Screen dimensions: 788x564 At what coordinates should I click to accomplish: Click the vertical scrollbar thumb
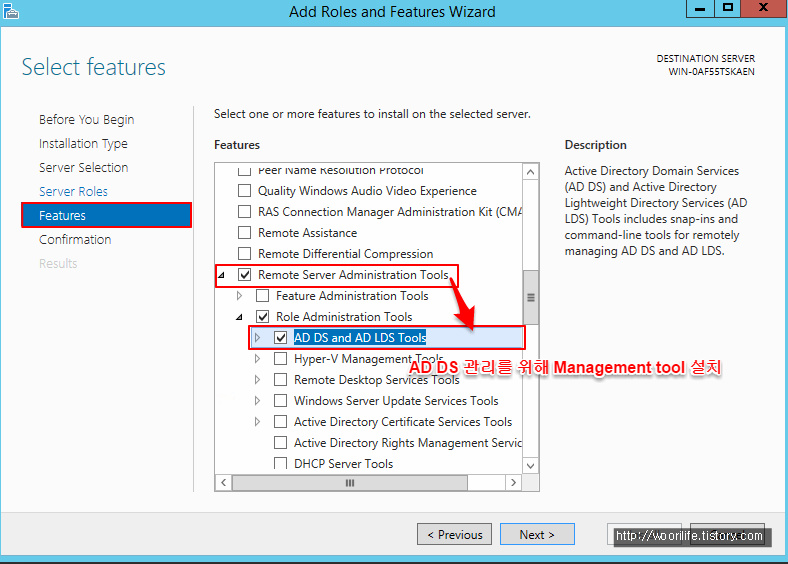point(530,297)
